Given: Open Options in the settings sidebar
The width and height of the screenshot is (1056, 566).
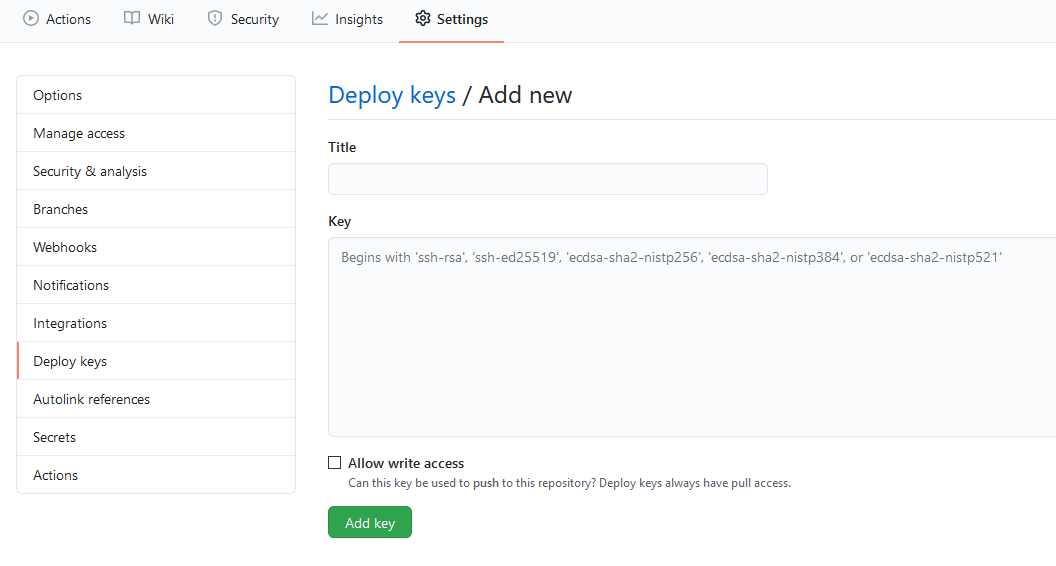Looking at the screenshot, I should coord(156,95).
